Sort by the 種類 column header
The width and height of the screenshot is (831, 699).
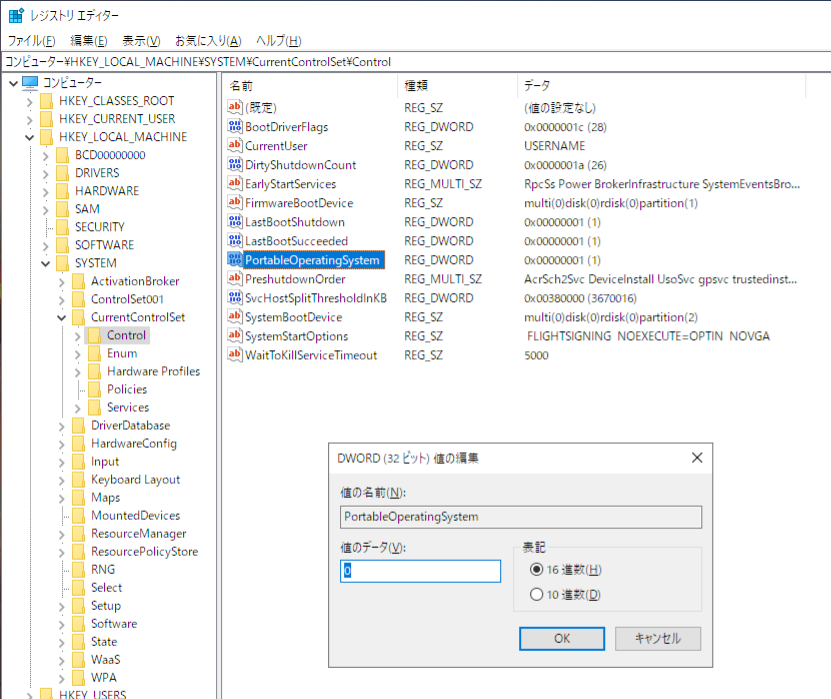[457, 85]
